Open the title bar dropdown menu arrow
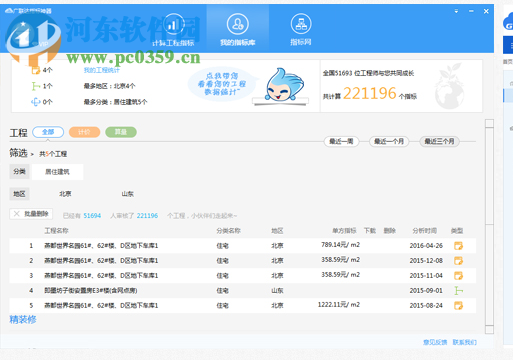The height and width of the screenshot is (360, 513). coord(456,11)
